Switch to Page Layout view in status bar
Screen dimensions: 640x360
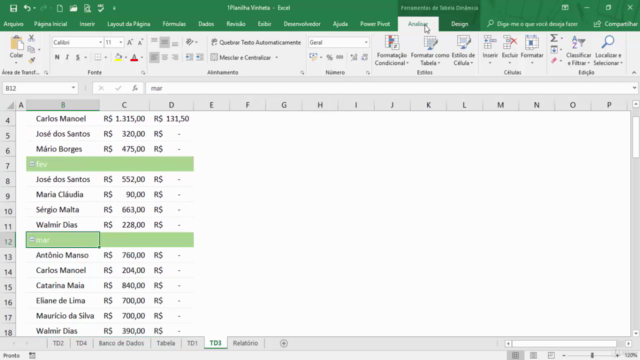(533, 356)
